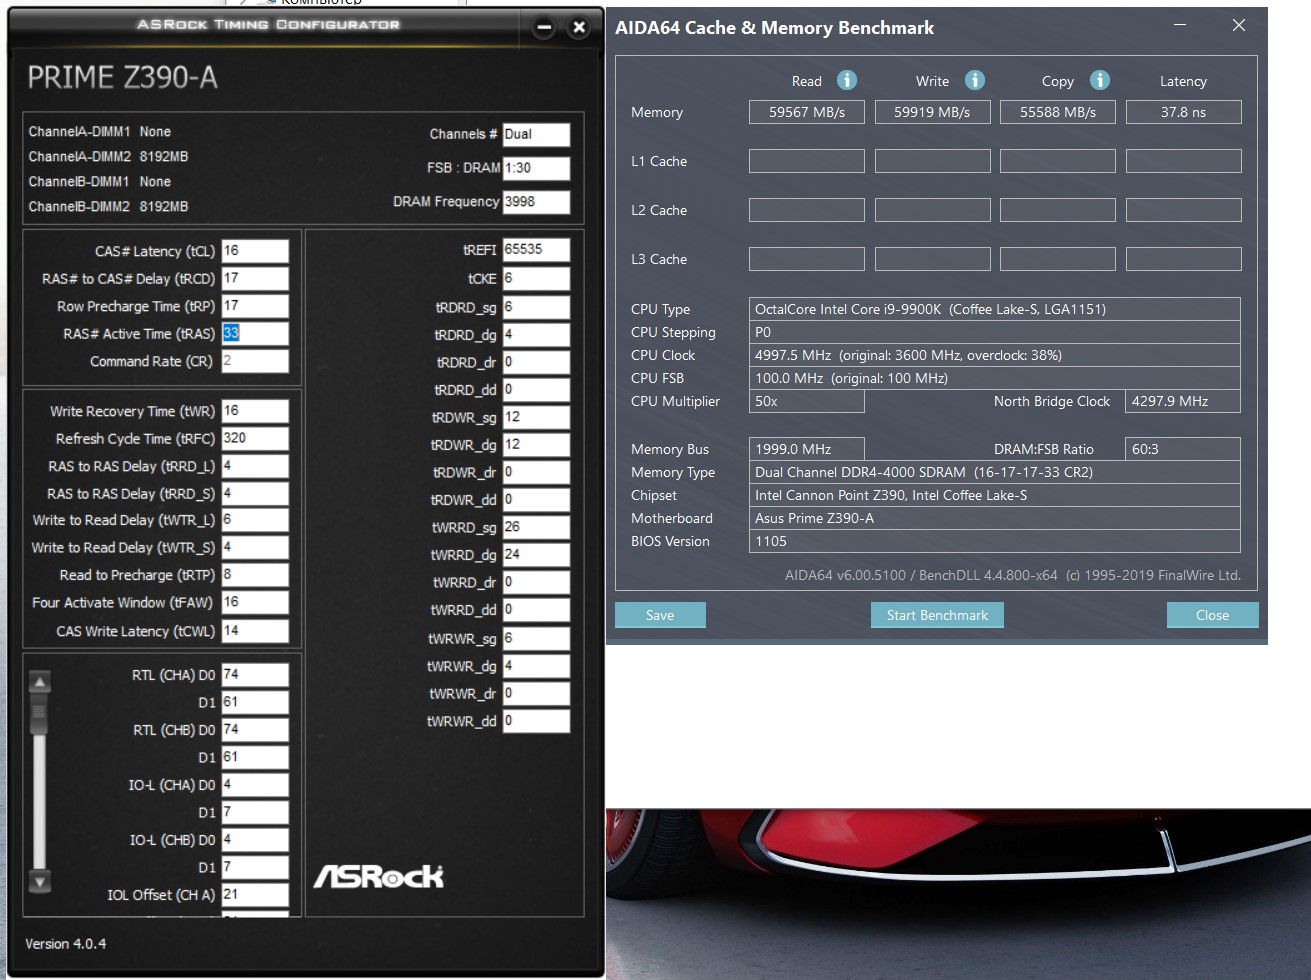Click the tCKE value field
The height and width of the screenshot is (980, 1311).
click(536, 279)
